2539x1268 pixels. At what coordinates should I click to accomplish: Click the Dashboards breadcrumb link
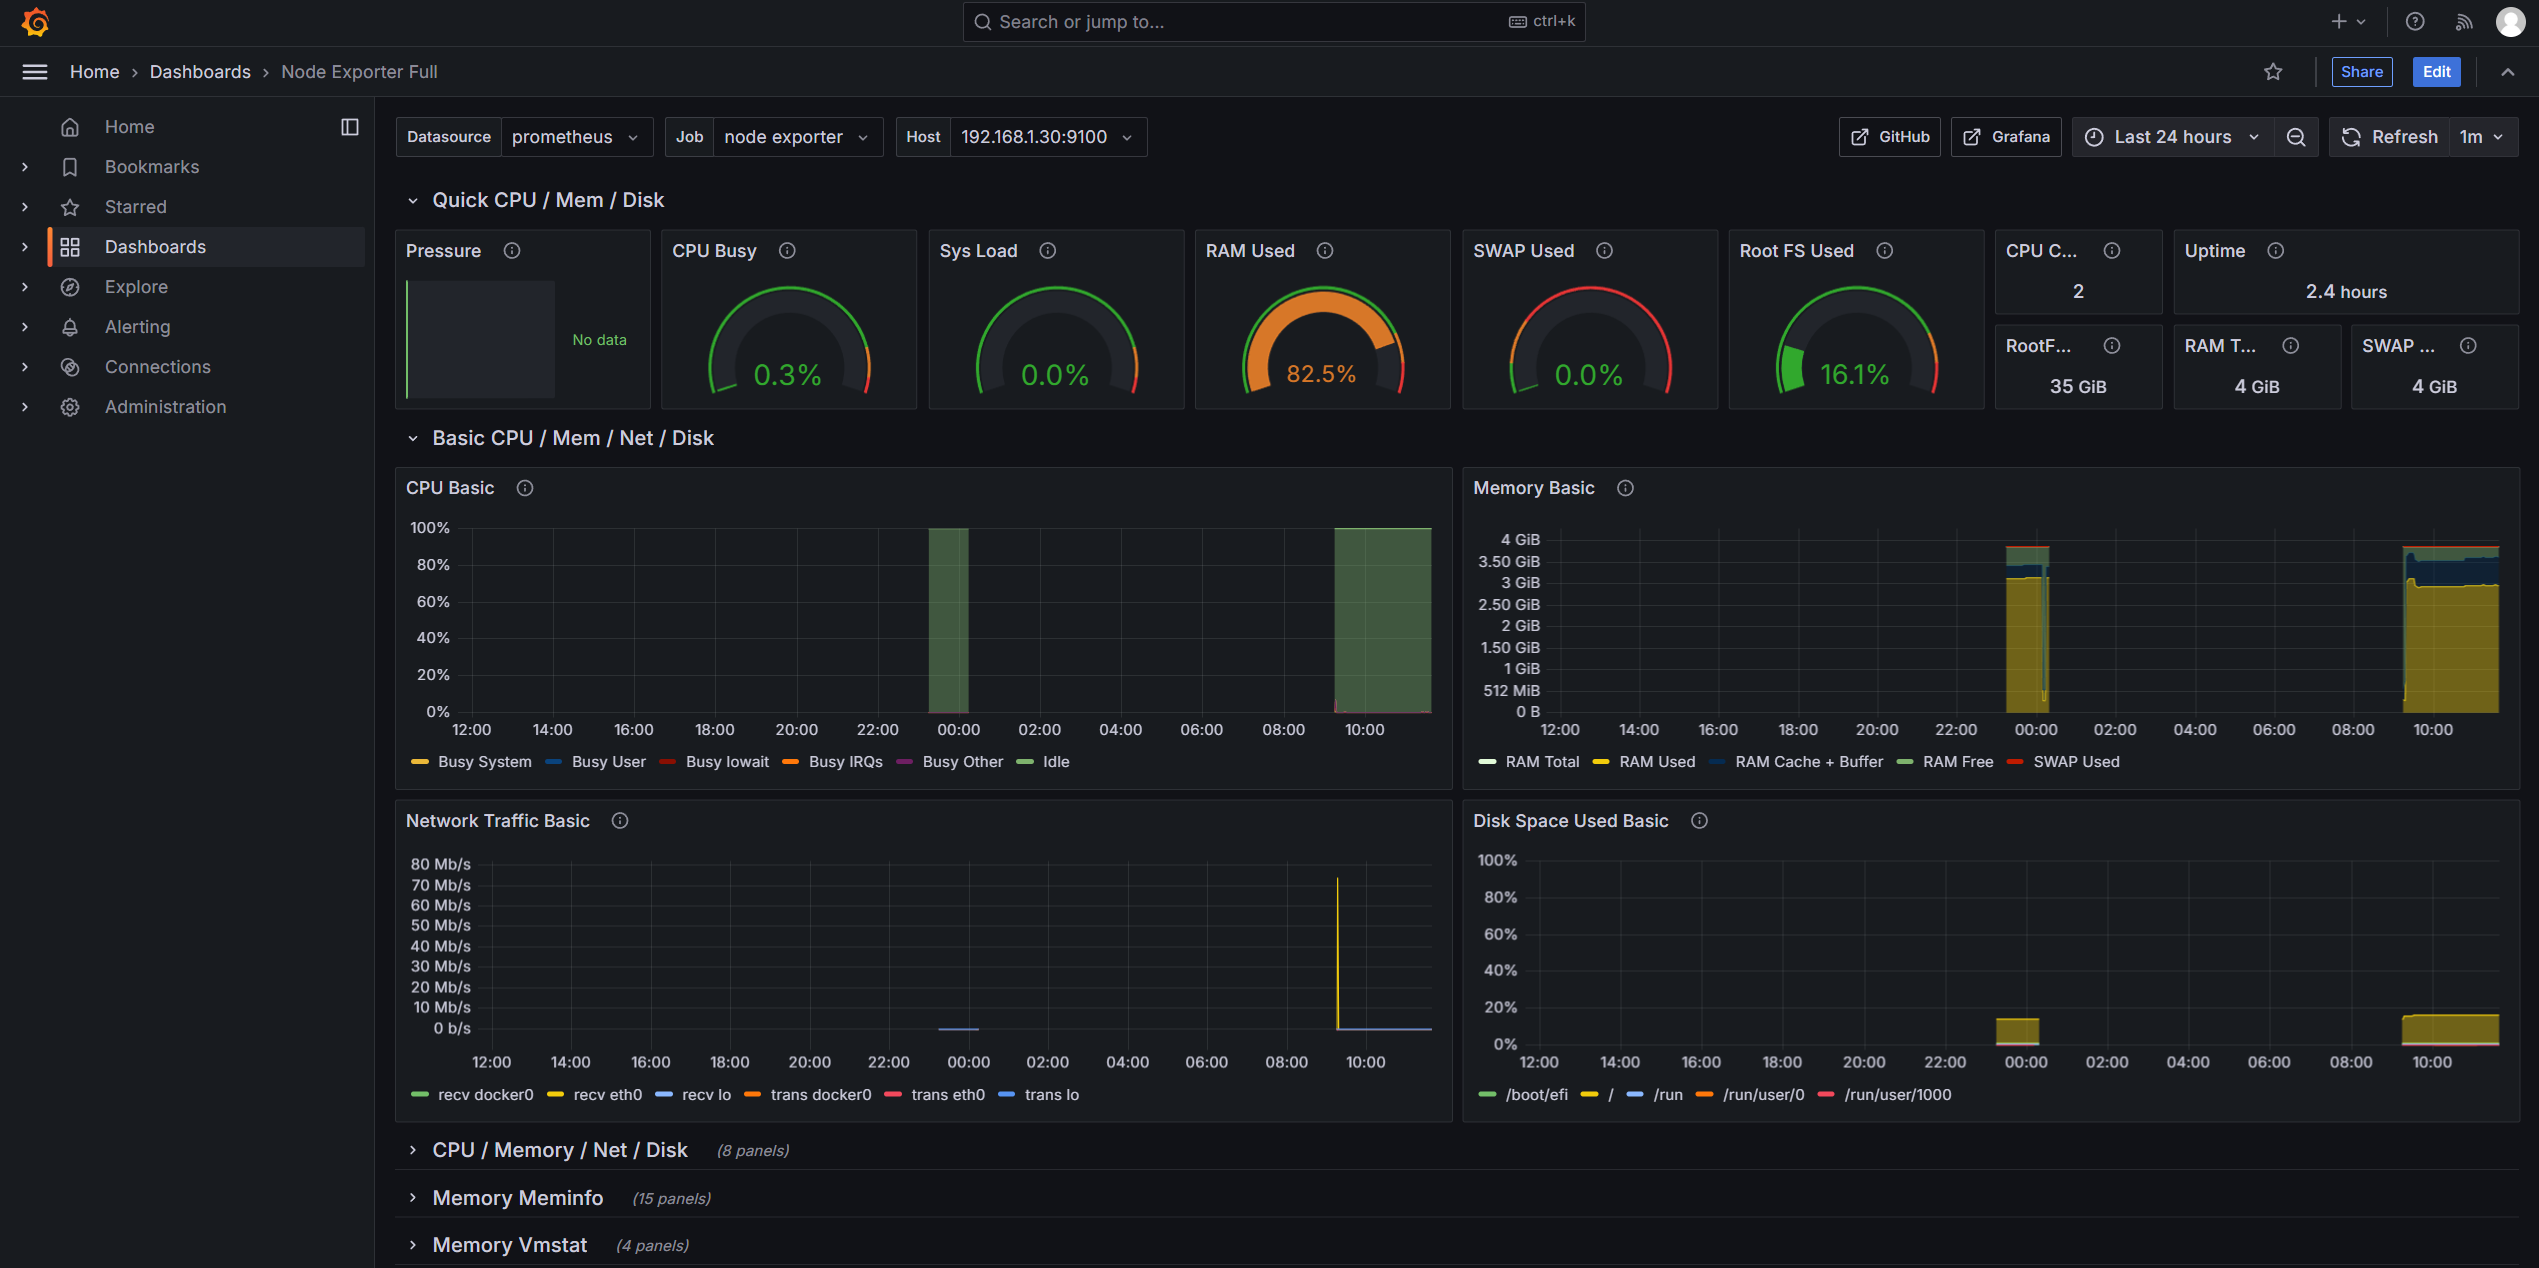(x=200, y=72)
